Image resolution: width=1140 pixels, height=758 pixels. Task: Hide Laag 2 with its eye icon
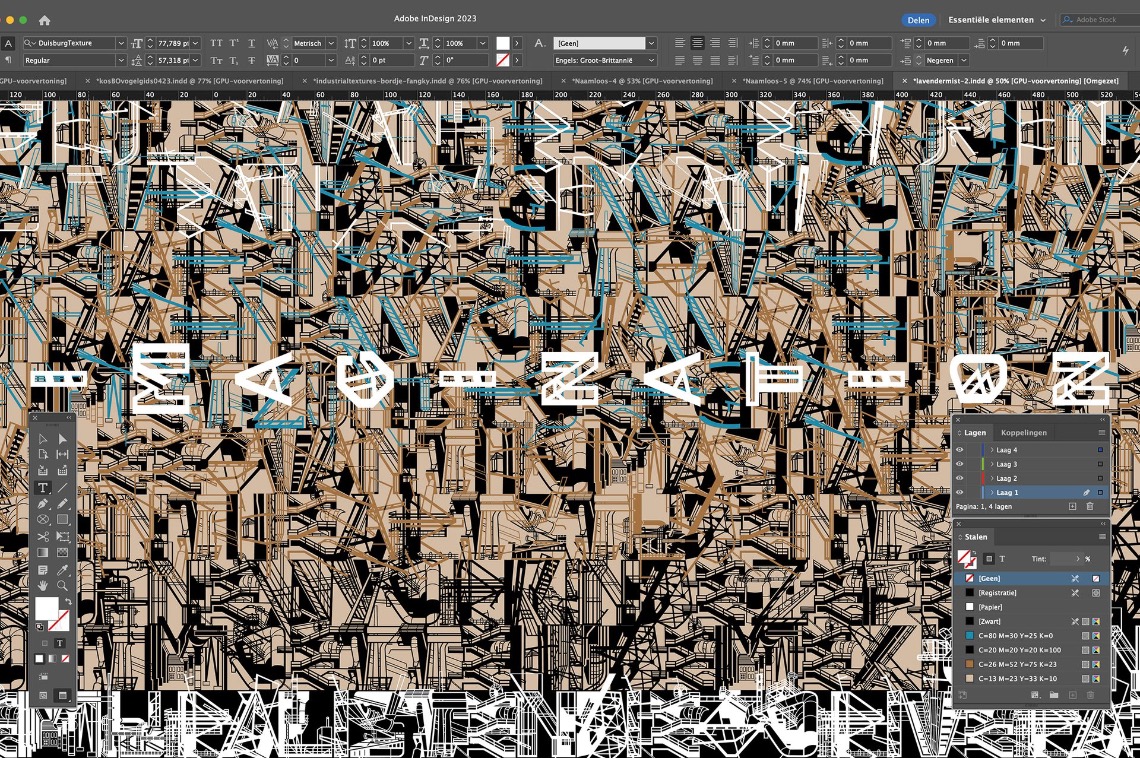[x=960, y=478]
